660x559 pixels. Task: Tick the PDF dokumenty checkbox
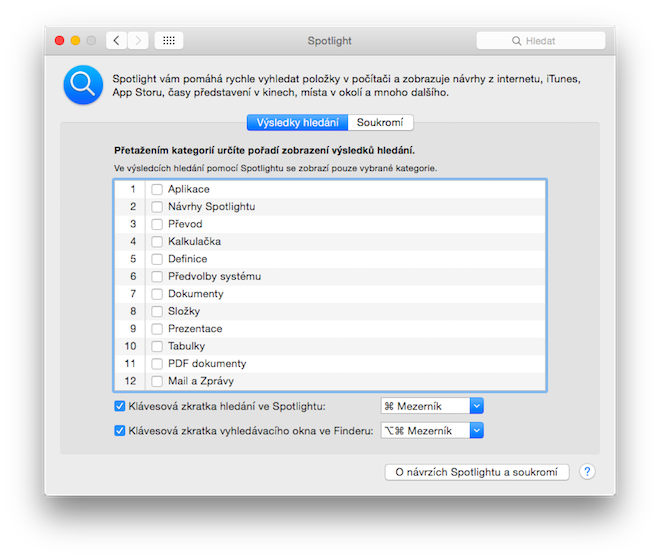(157, 364)
